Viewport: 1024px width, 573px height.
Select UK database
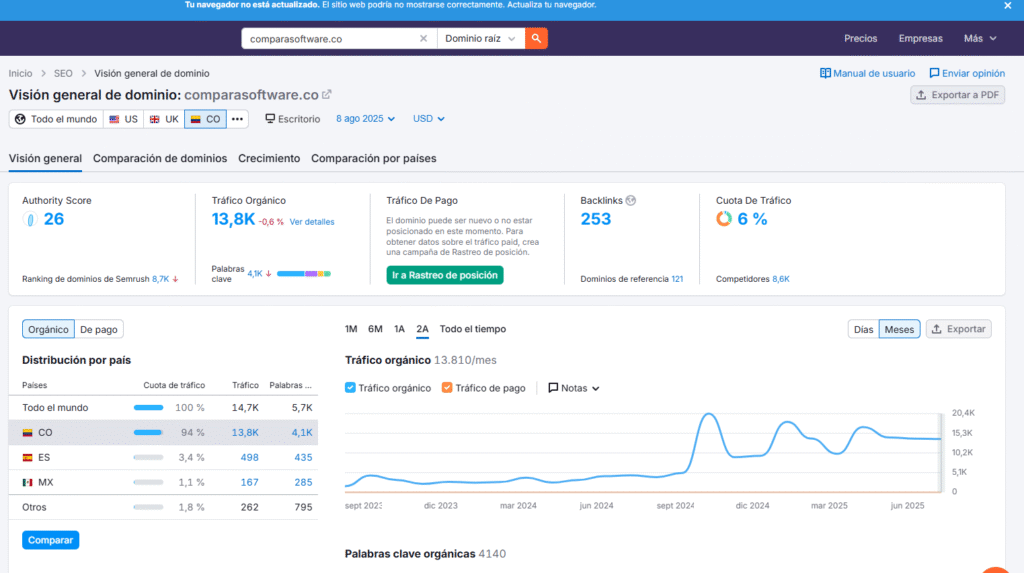point(164,119)
